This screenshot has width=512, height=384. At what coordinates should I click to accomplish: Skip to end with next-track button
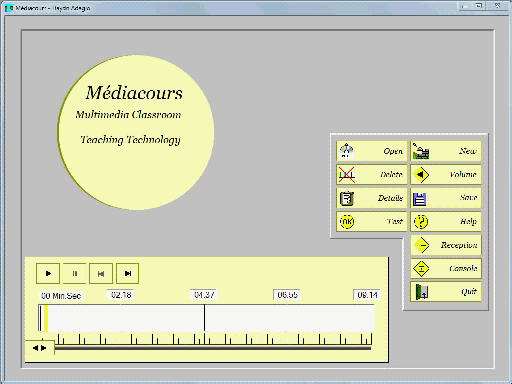point(127,273)
